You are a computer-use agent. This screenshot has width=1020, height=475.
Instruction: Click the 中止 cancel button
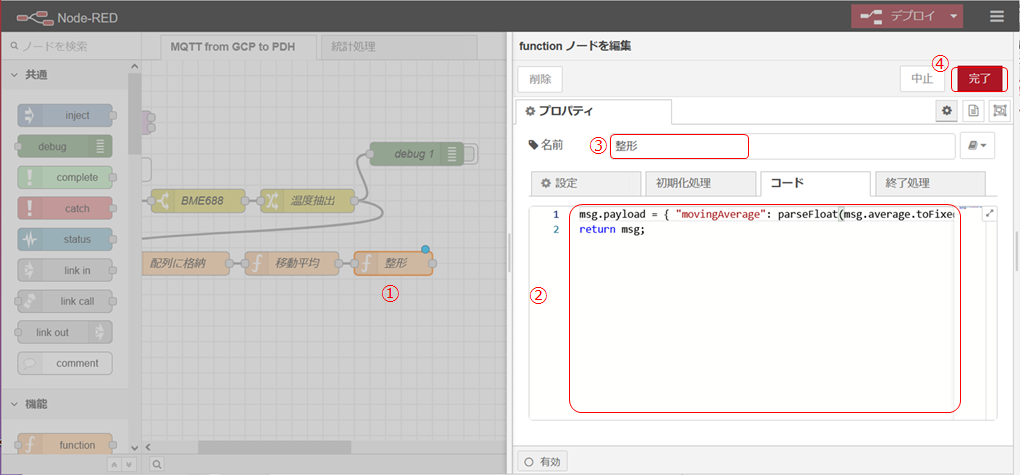[922, 78]
